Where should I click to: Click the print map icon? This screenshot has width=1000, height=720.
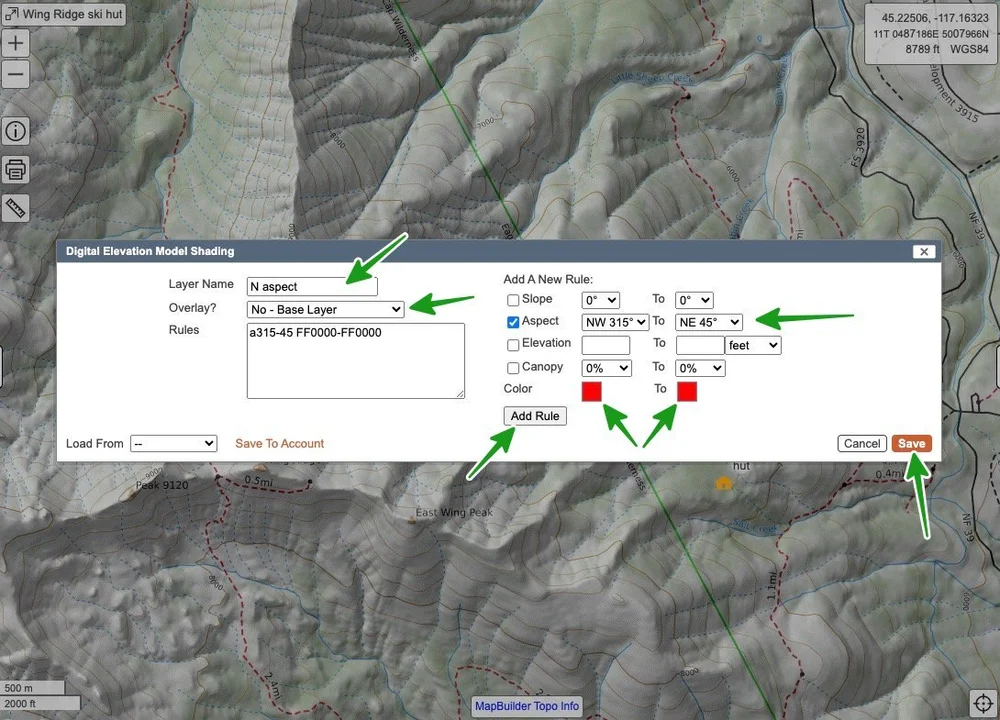(15, 170)
